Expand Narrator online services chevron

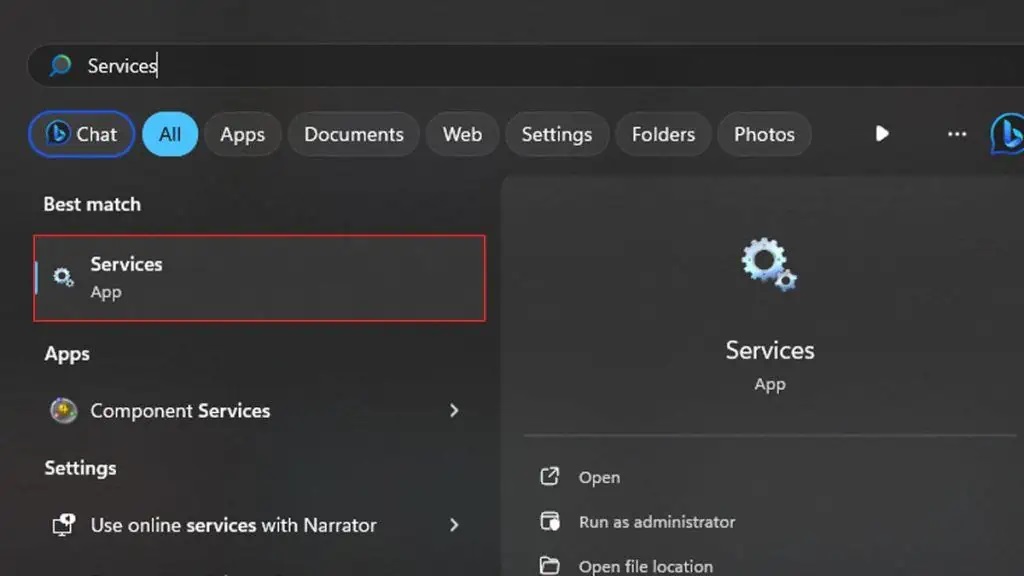[x=454, y=525]
